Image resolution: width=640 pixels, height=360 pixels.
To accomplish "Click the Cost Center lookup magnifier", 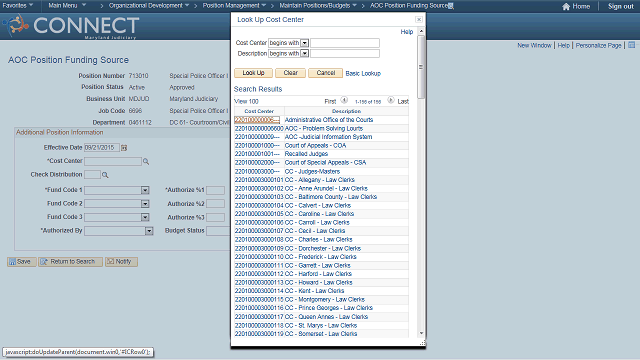I will point(146,162).
